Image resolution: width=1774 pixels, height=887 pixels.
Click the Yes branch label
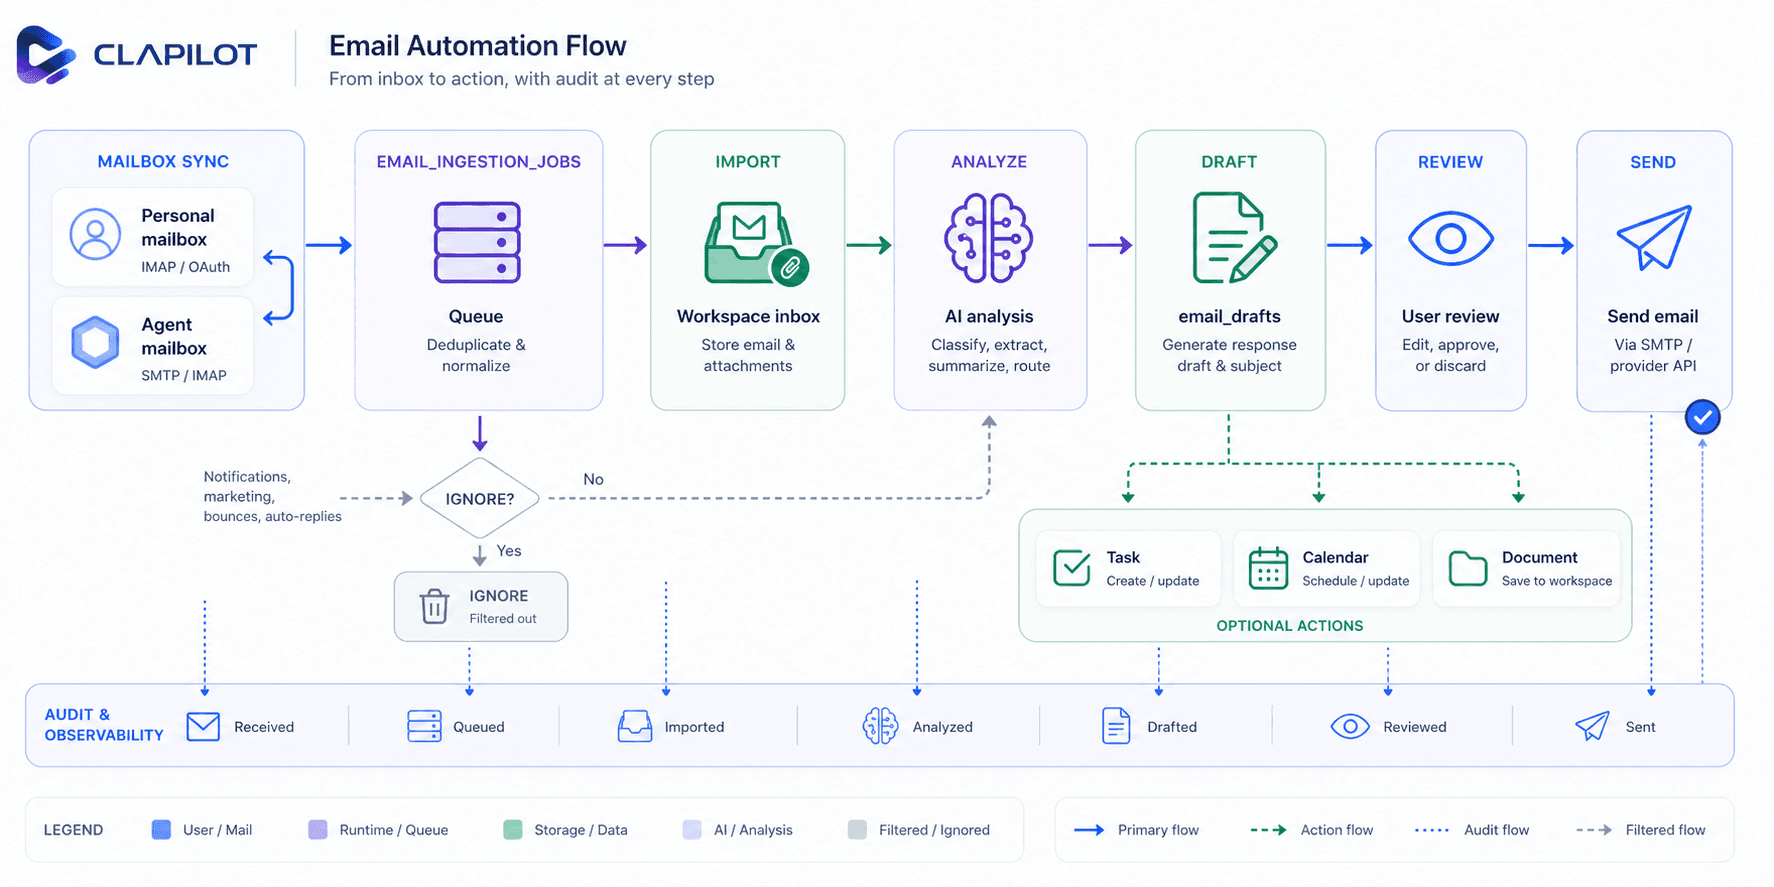click(509, 551)
